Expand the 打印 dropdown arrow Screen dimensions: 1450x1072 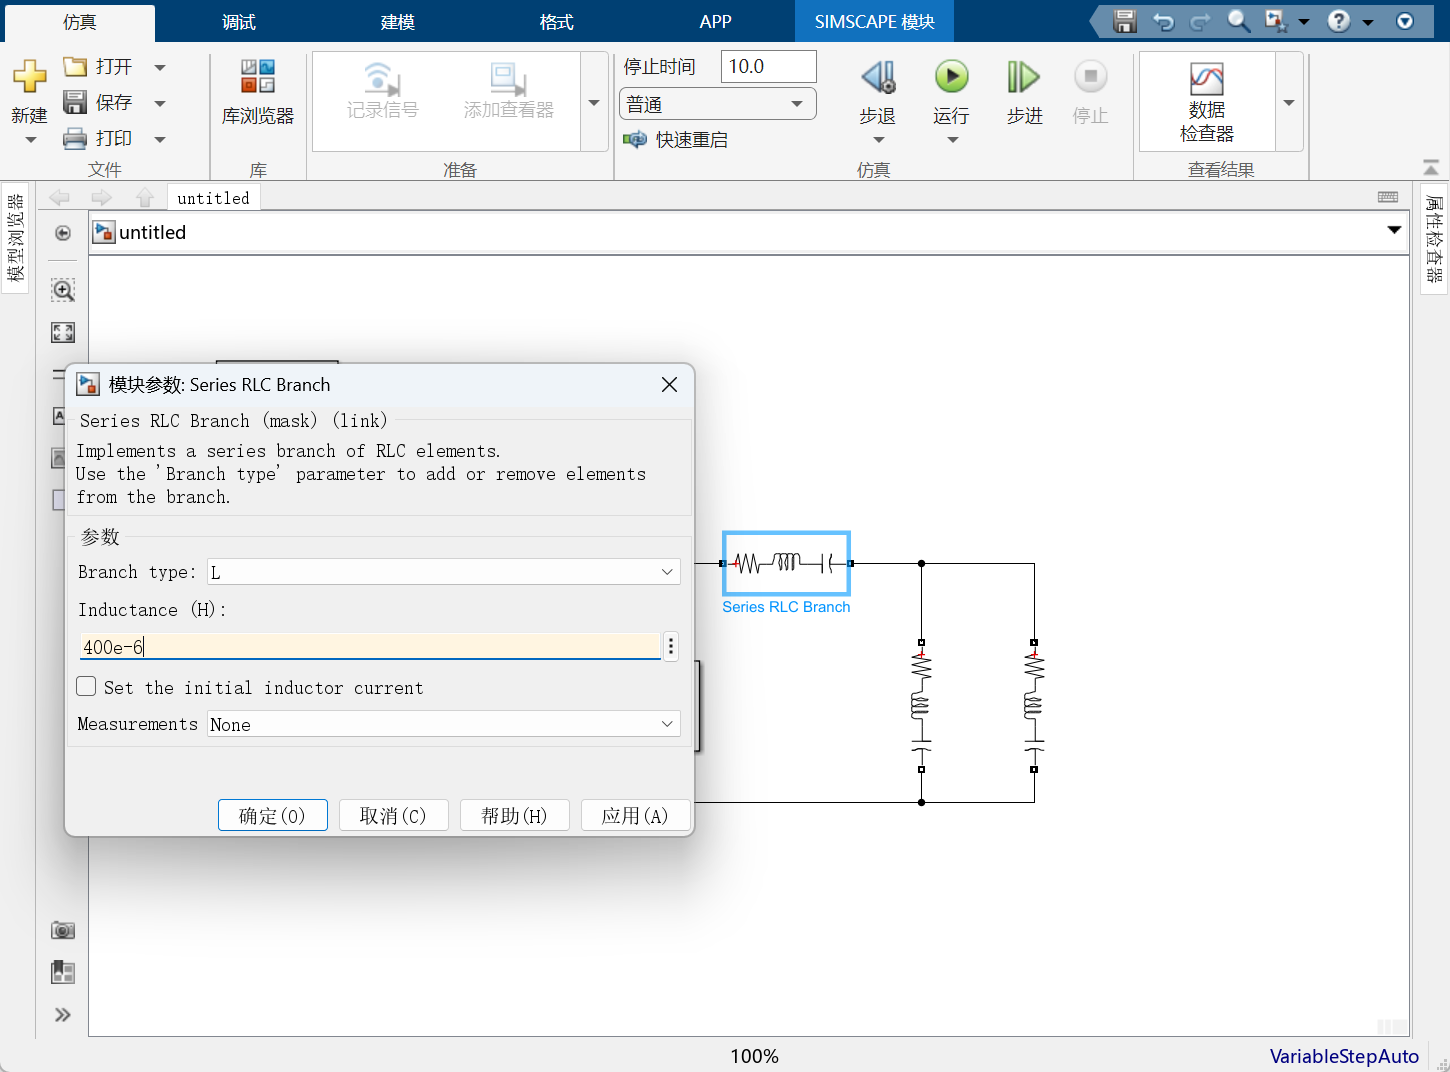tap(160, 139)
